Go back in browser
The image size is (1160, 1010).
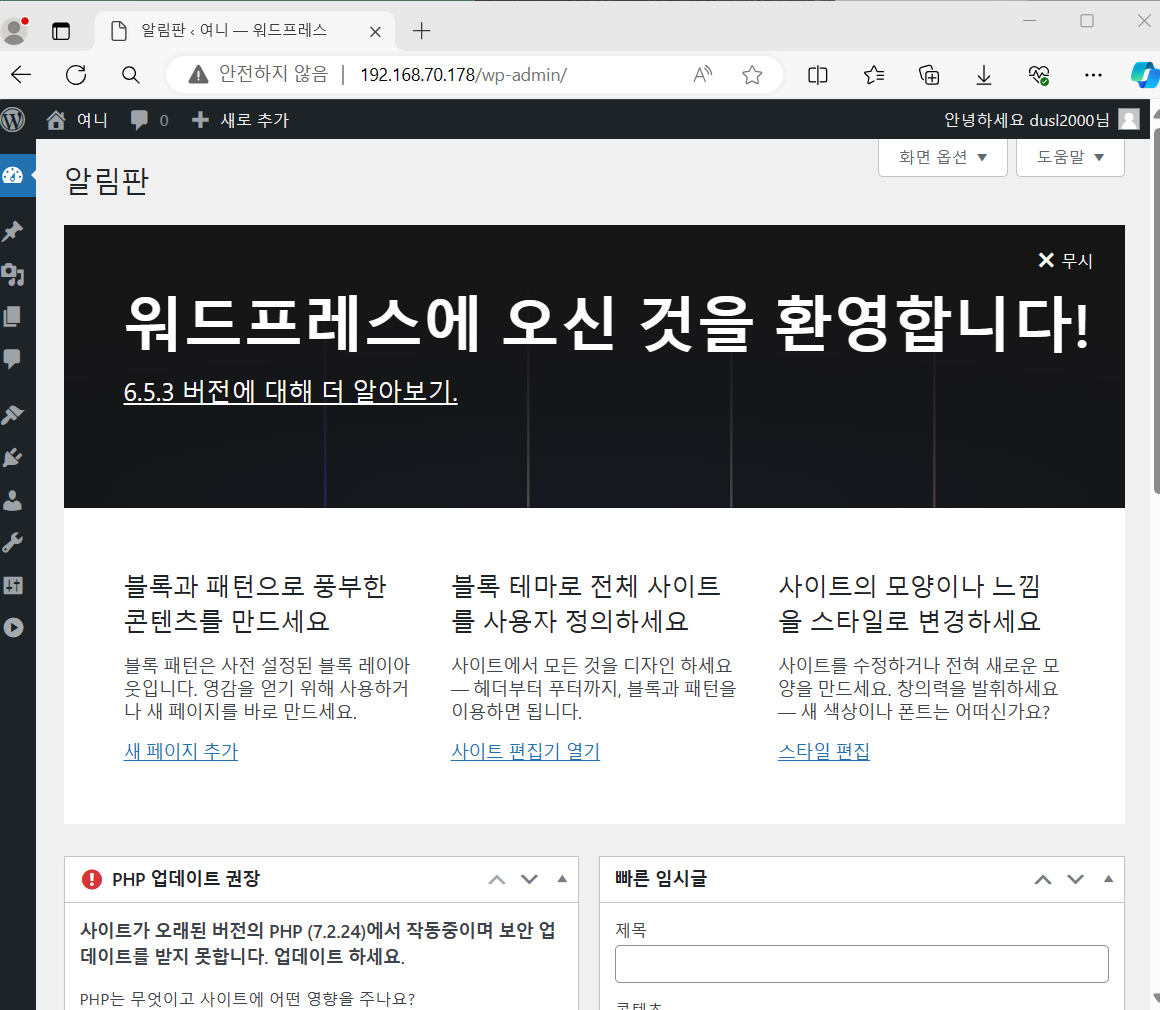21,75
